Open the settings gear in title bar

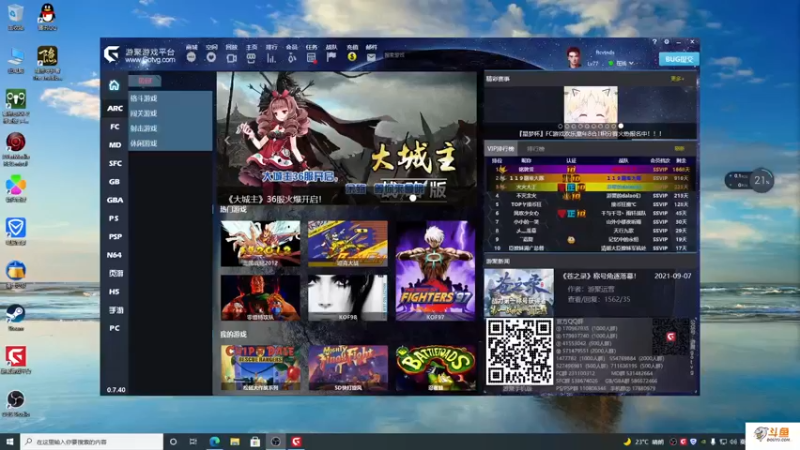tap(666, 42)
